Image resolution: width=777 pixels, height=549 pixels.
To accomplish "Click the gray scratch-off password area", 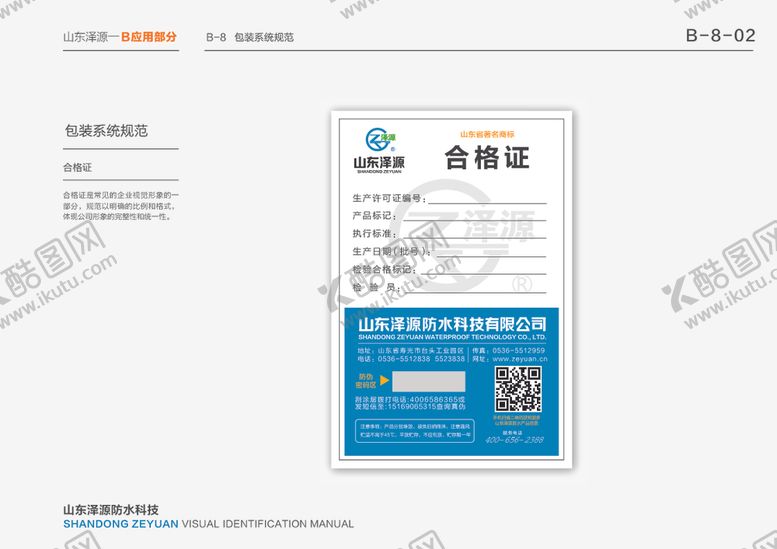I will pyautogui.click(x=428, y=381).
